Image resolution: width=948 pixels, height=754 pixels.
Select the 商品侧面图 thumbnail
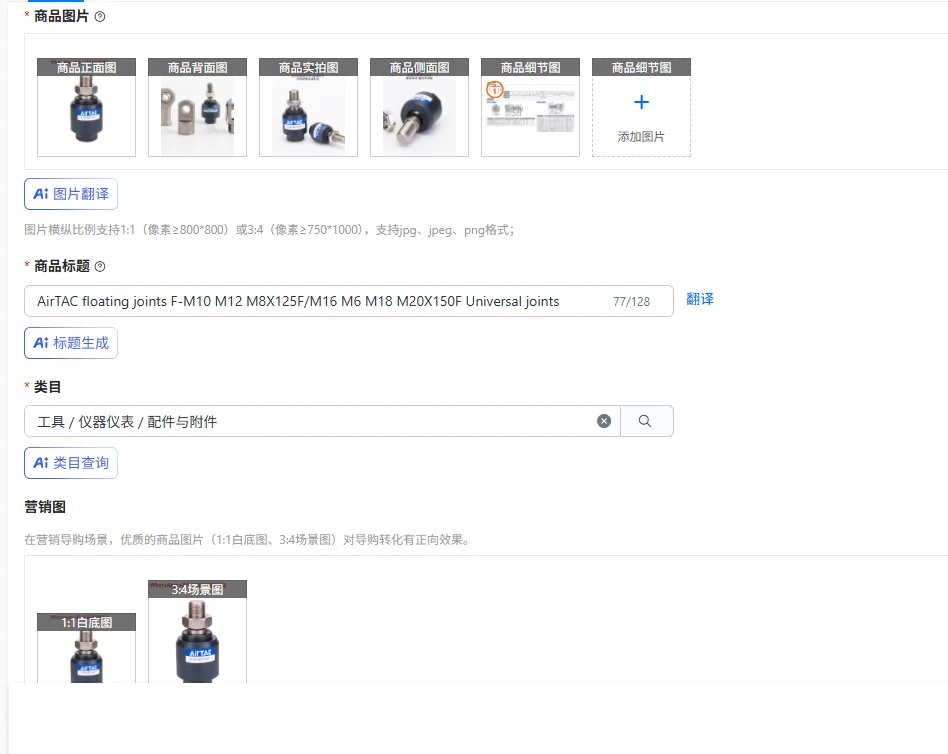420,108
